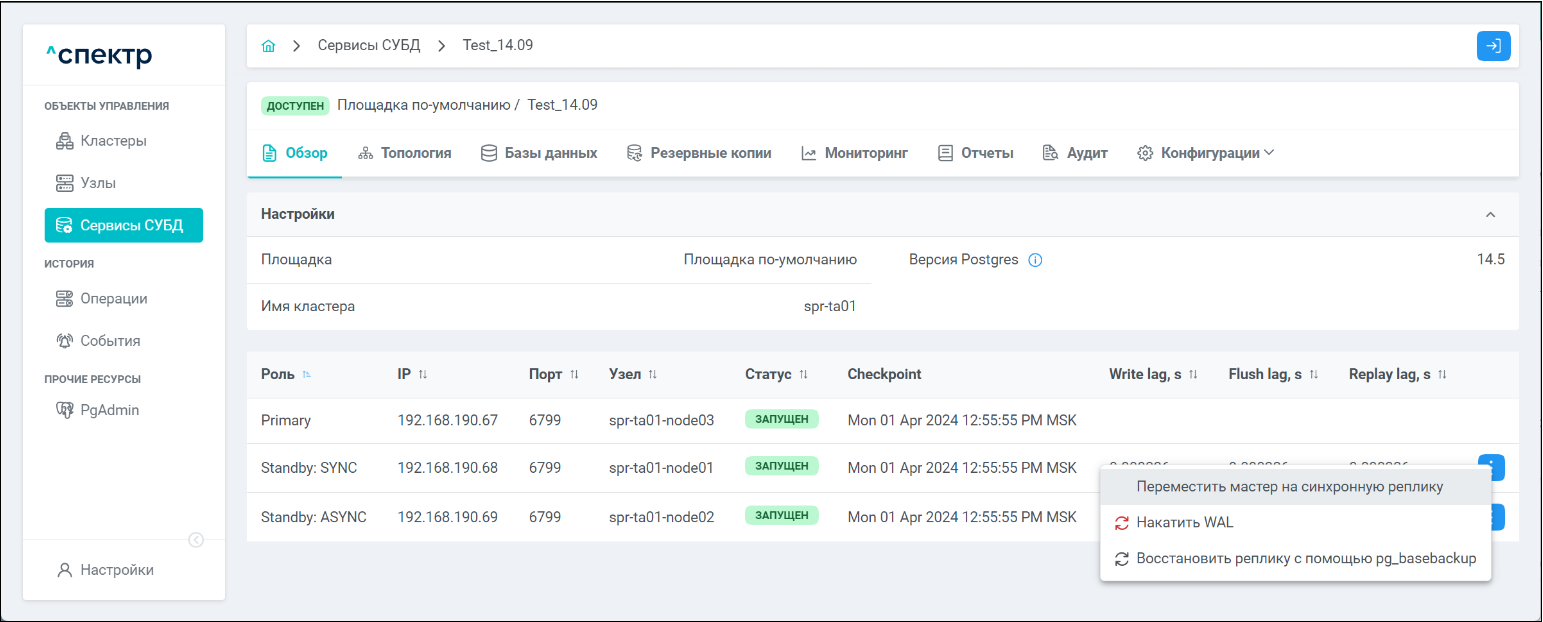The image size is (1543, 622).
Task: Click Сервисы СУБД breadcrumb link
Action: click(x=369, y=46)
